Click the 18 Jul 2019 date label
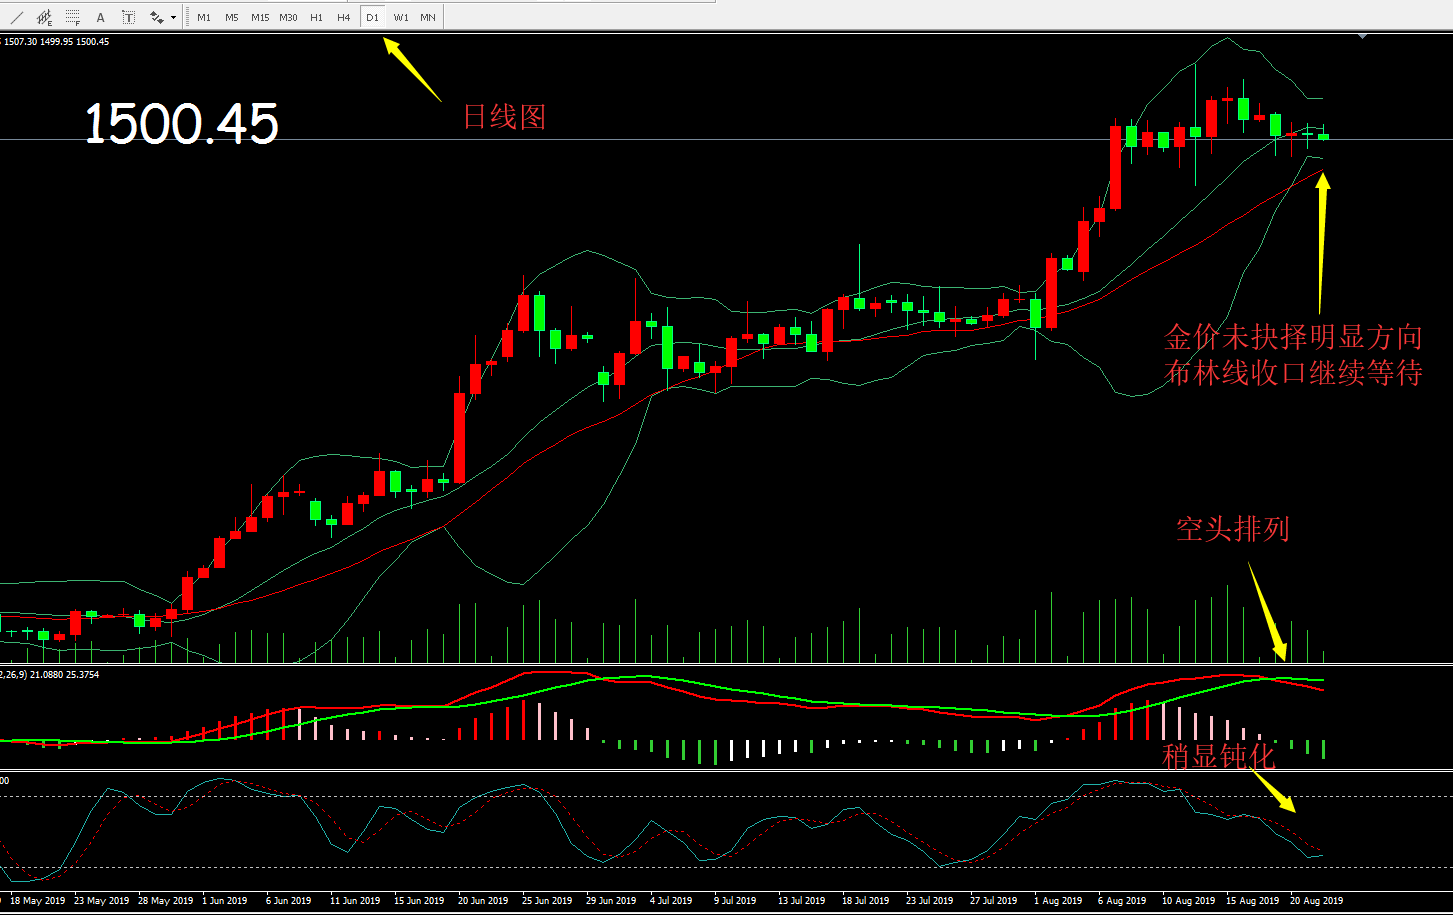Image resolution: width=1453 pixels, height=915 pixels. [x=864, y=900]
